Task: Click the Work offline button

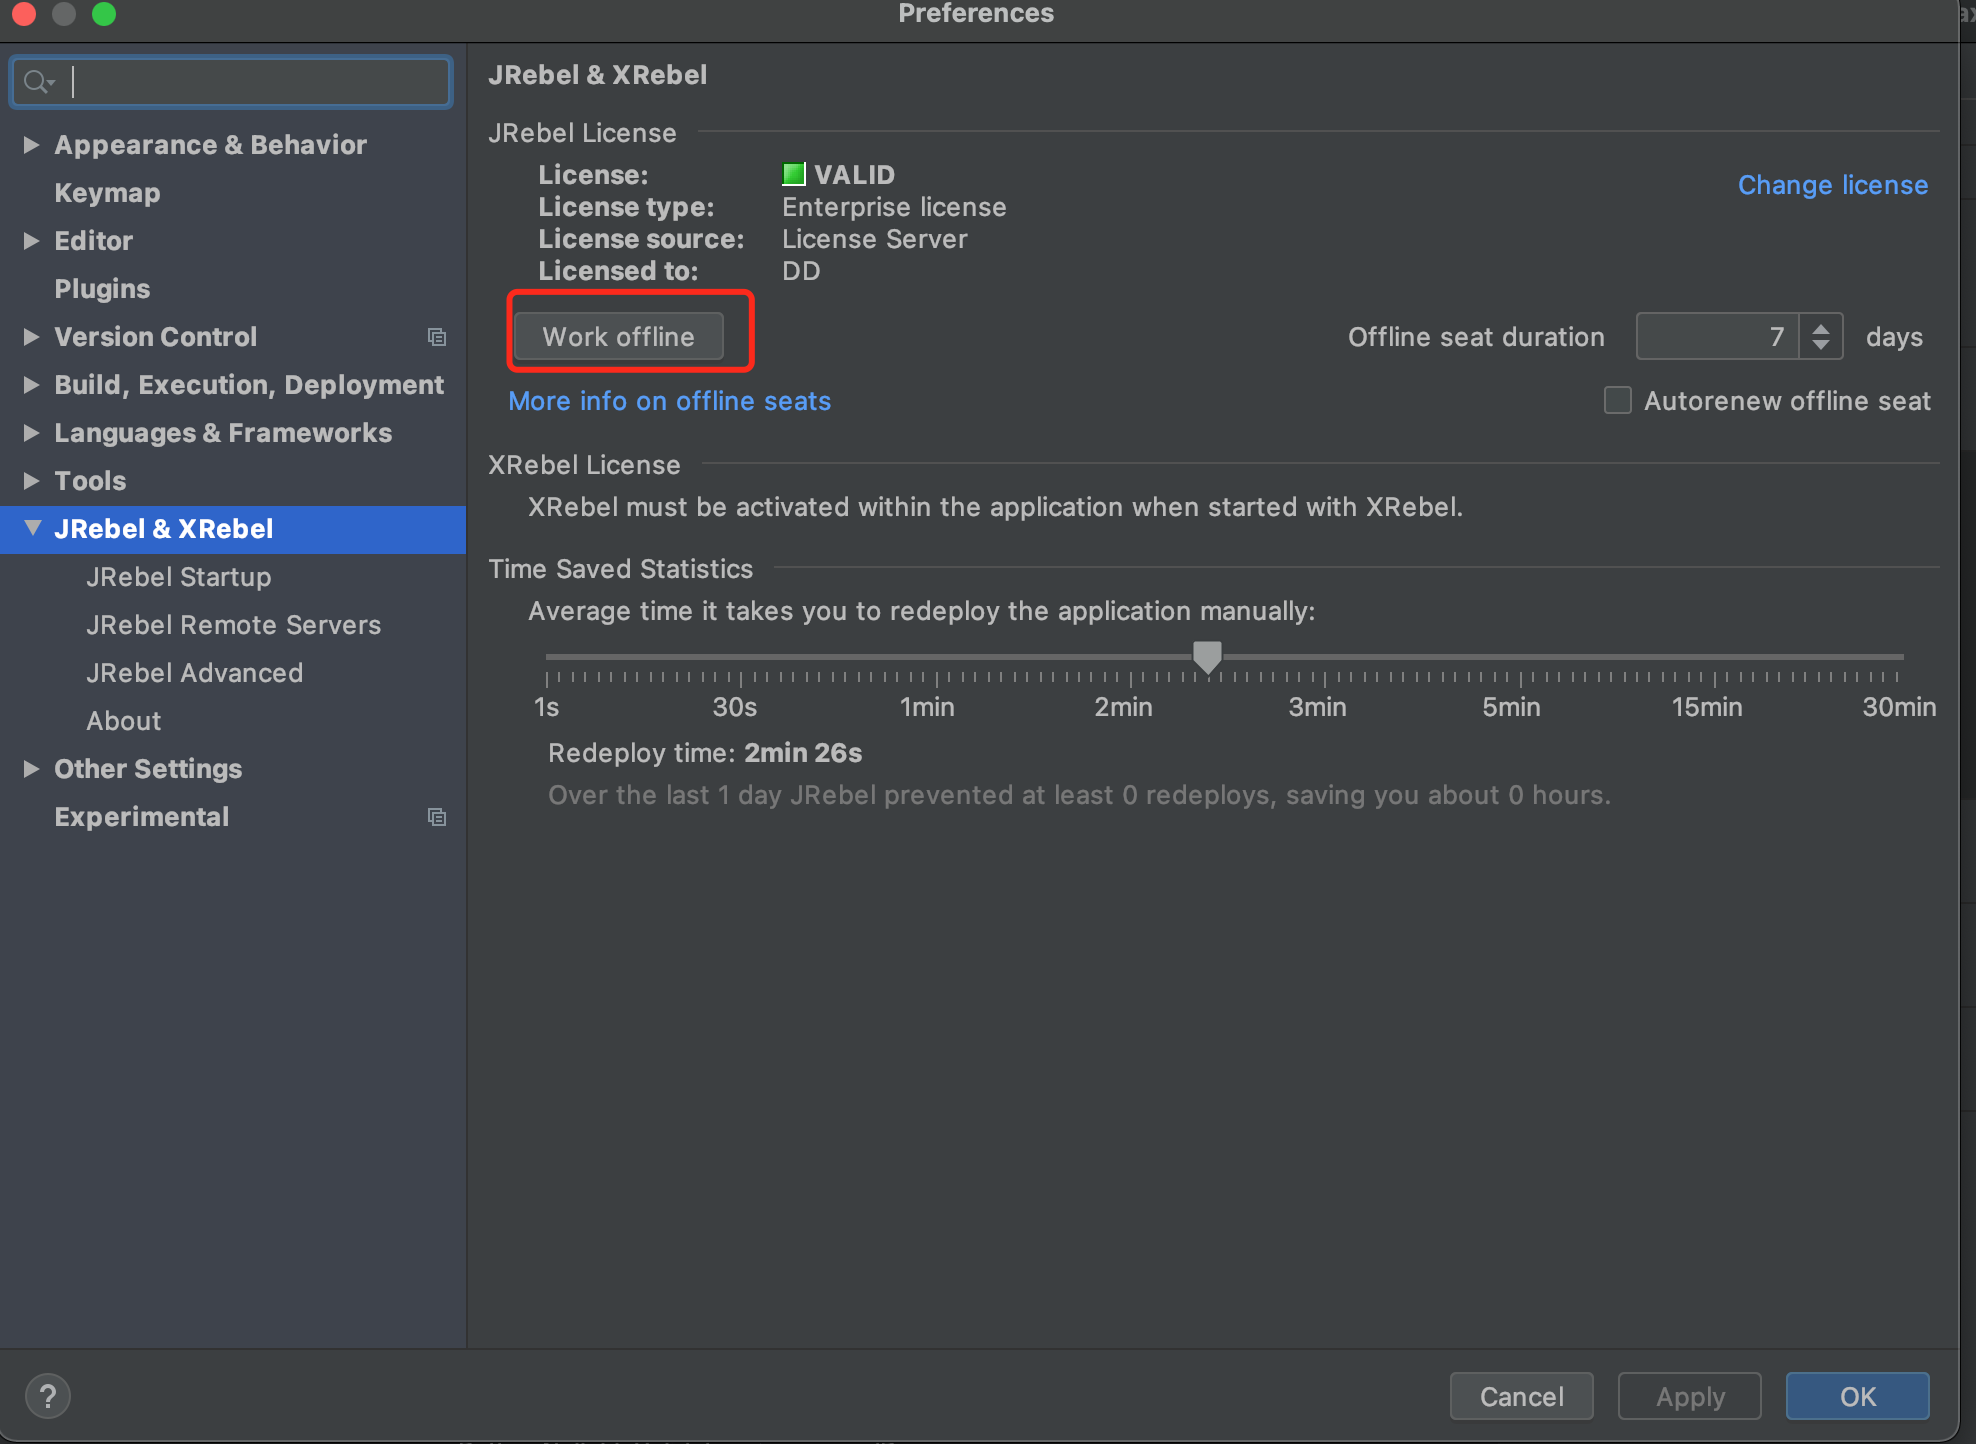Action: click(619, 336)
